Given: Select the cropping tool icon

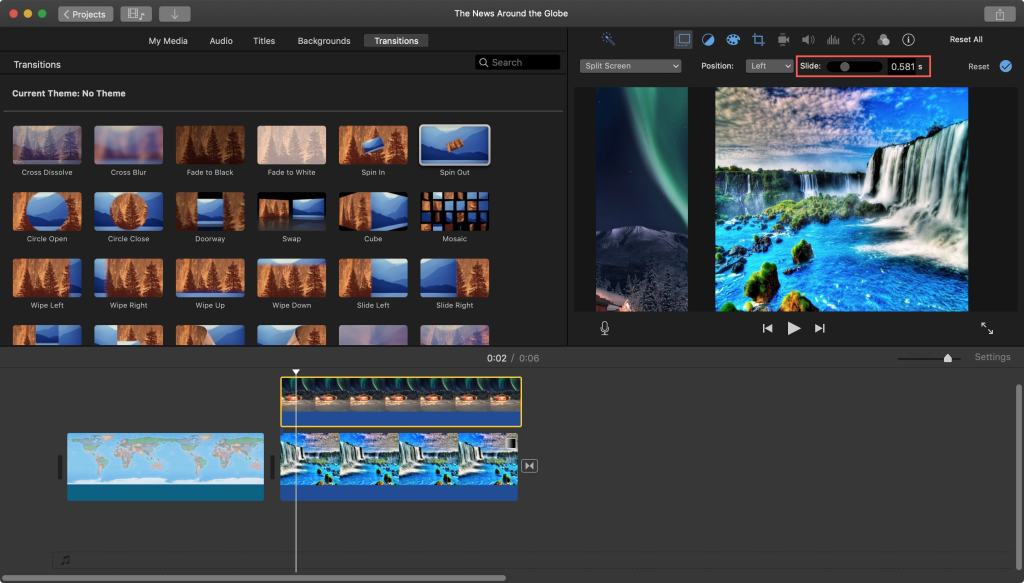Looking at the screenshot, I should click(x=758, y=40).
